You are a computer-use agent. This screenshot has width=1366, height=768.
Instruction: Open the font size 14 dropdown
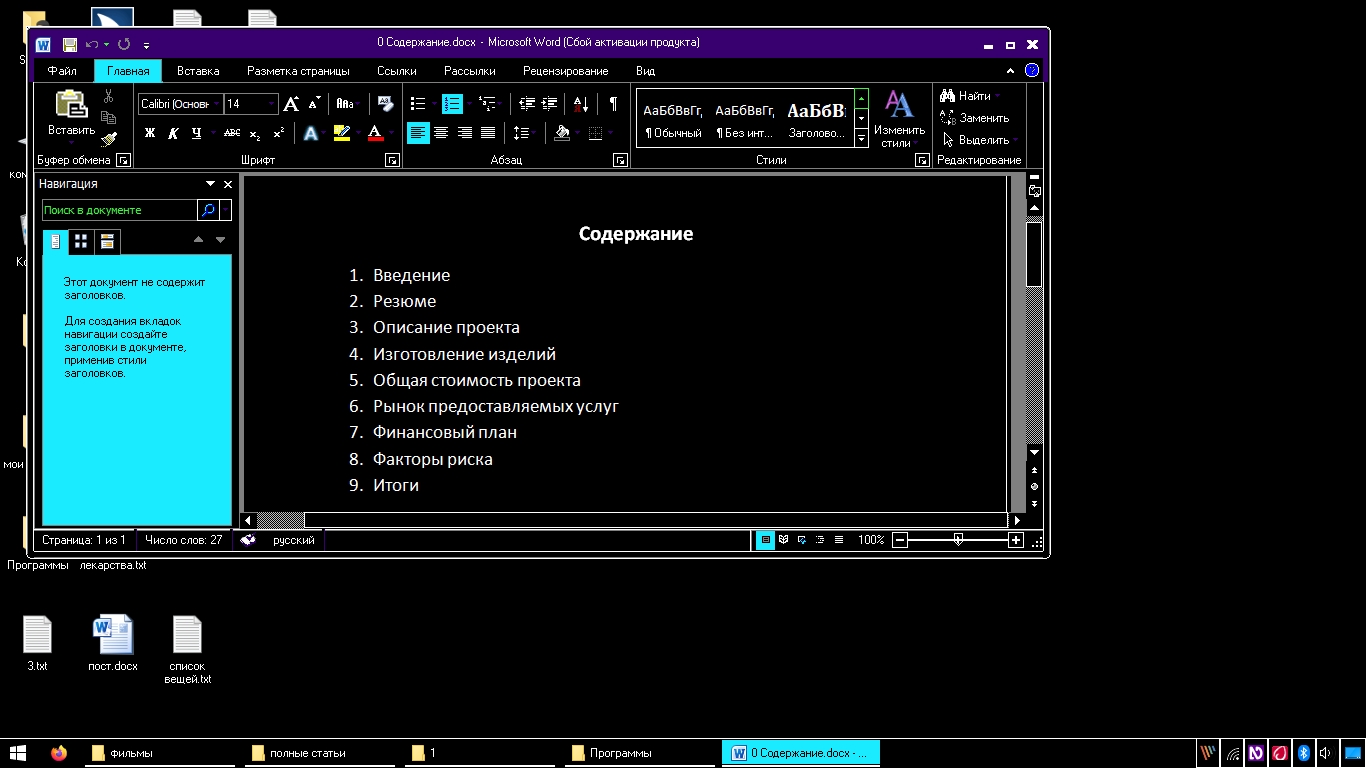pyautogui.click(x=271, y=104)
